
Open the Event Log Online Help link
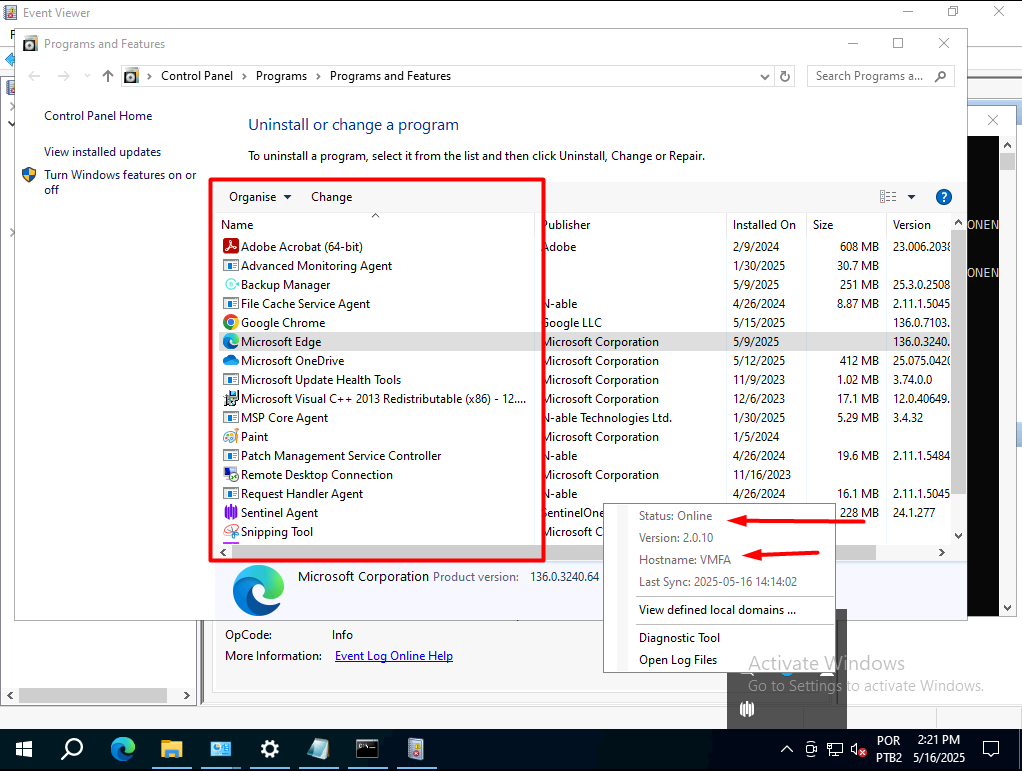394,656
